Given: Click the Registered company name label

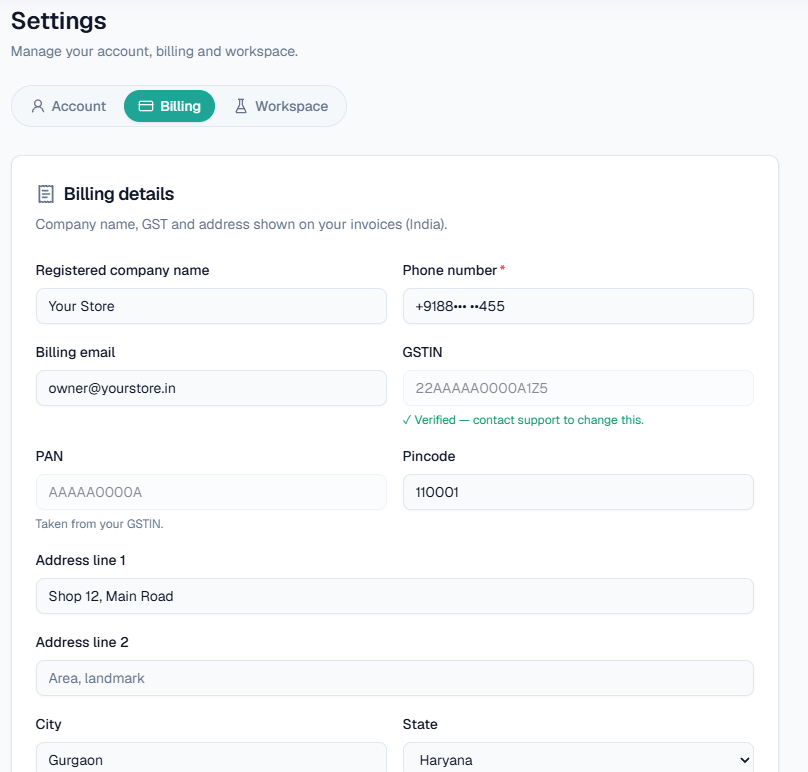Looking at the screenshot, I should pyautogui.click(x=123, y=271).
